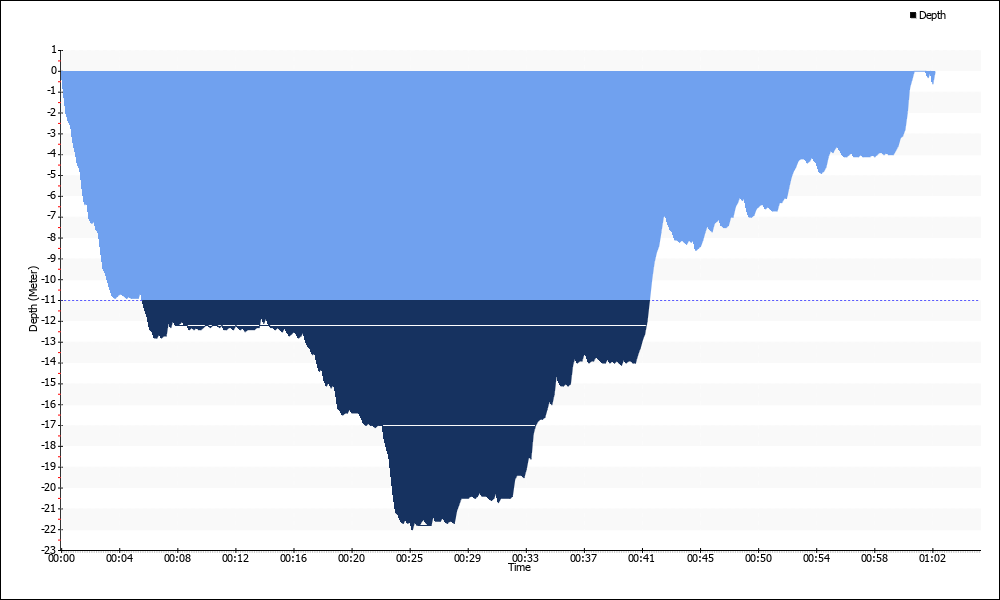Click the 00:16 time axis label

click(x=293, y=559)
